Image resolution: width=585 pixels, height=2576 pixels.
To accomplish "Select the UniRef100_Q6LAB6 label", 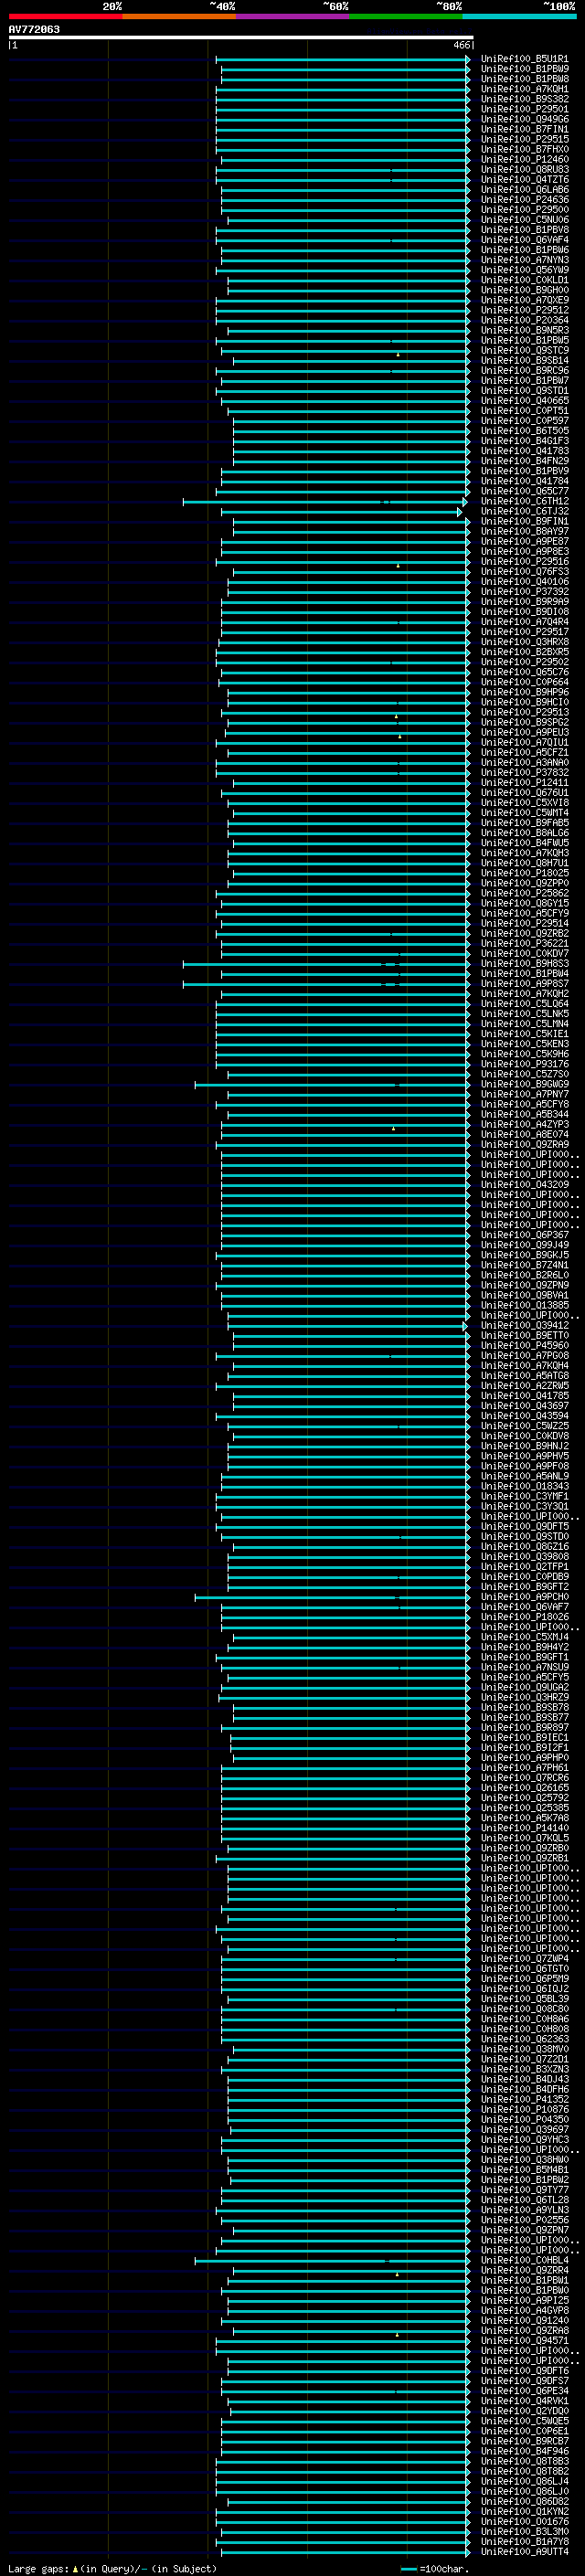I will [524, 190].
